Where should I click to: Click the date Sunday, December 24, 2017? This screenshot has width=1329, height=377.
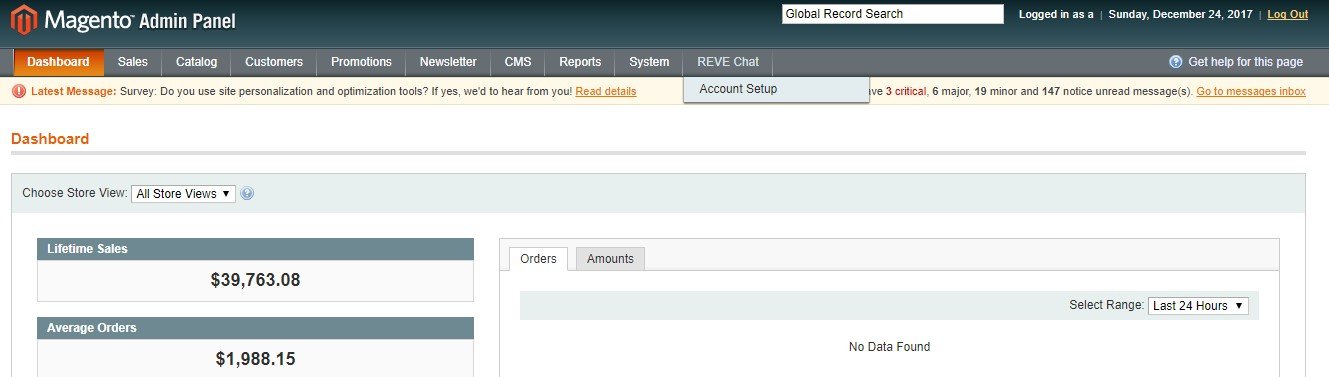[1180, 14]
